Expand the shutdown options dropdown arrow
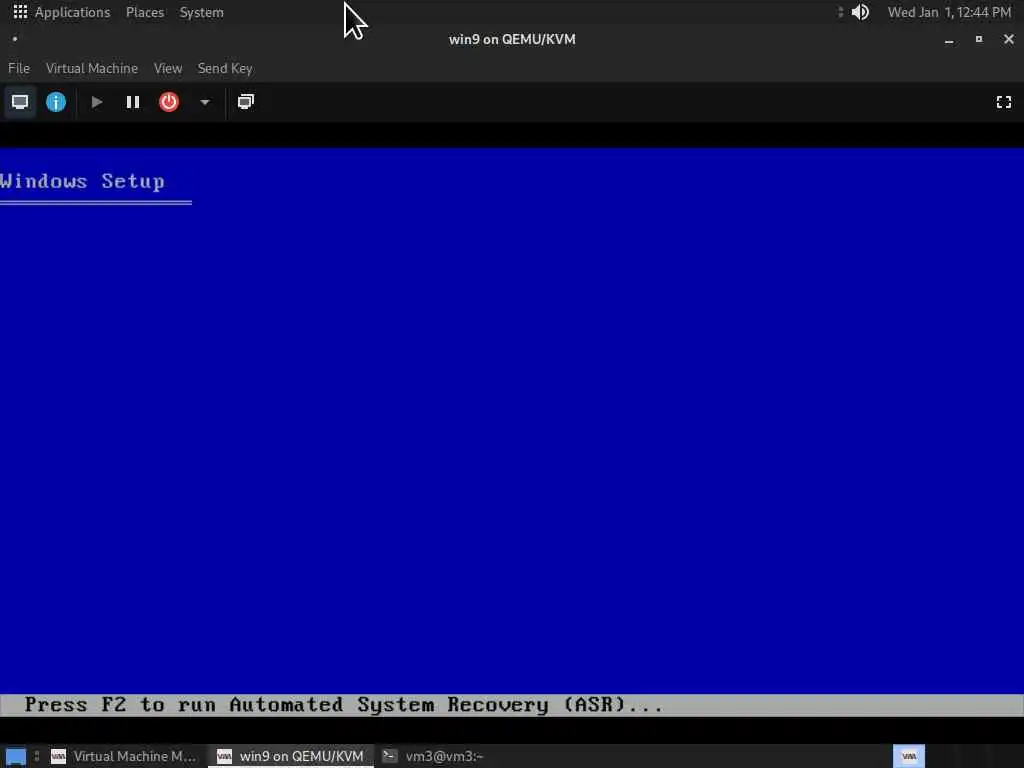The width and height of the screenshot is (1024, 768). click(204, 102)
